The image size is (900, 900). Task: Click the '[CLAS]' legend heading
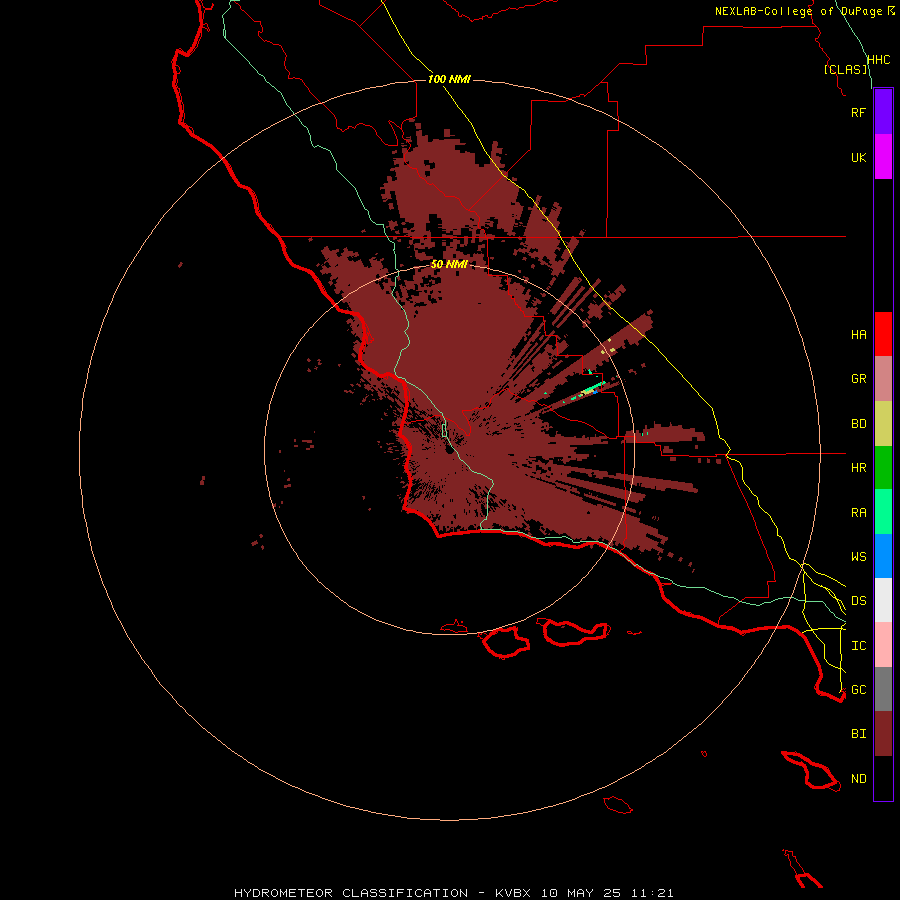tap(845, 69)
